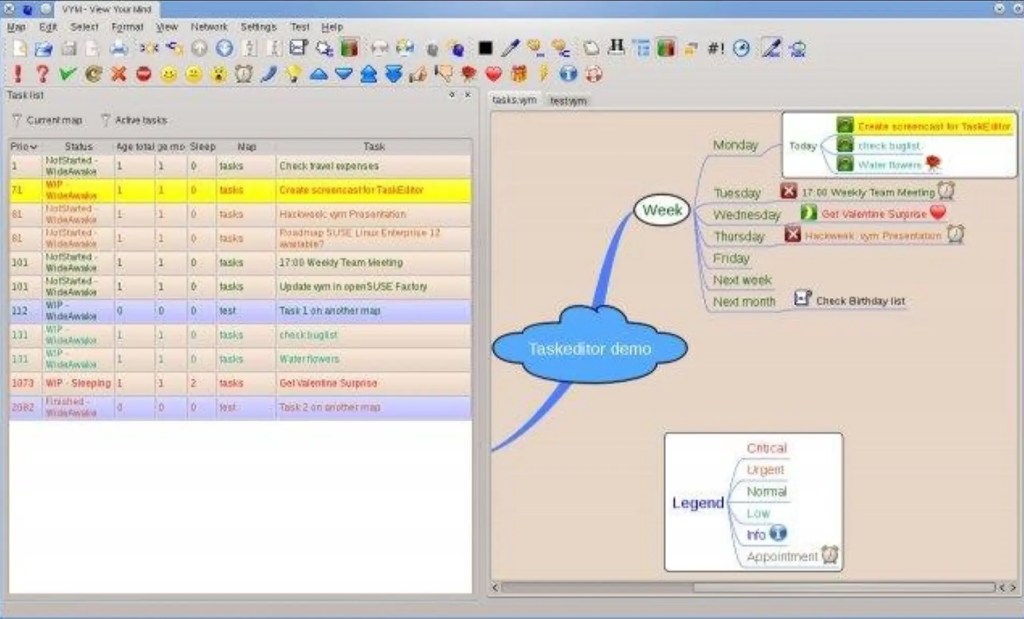Click the blue info flag icon
The height and width of the screenshot is (619, 1024).
click(568, 73)
